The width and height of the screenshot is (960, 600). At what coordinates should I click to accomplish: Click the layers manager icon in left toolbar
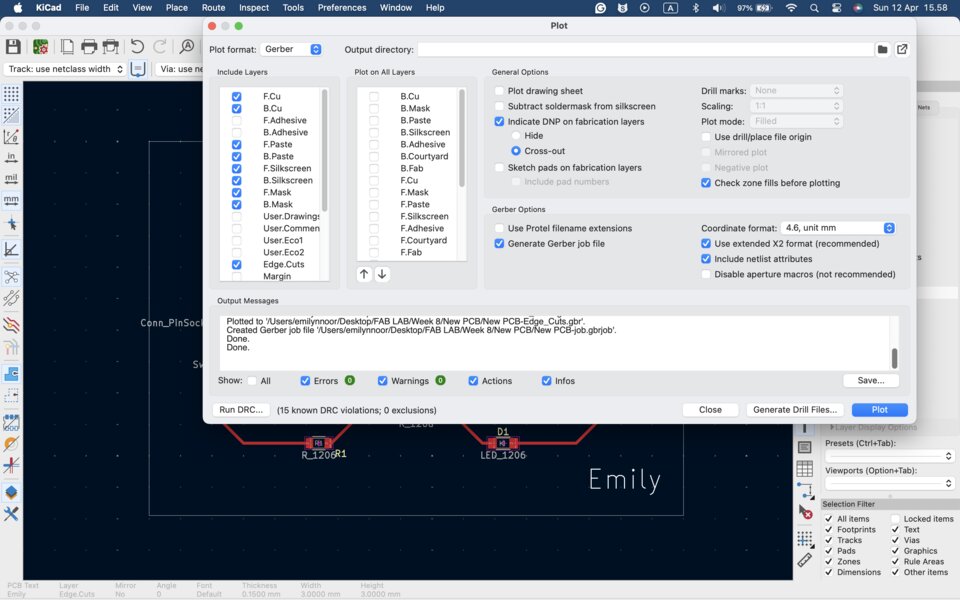pos(11,492)
